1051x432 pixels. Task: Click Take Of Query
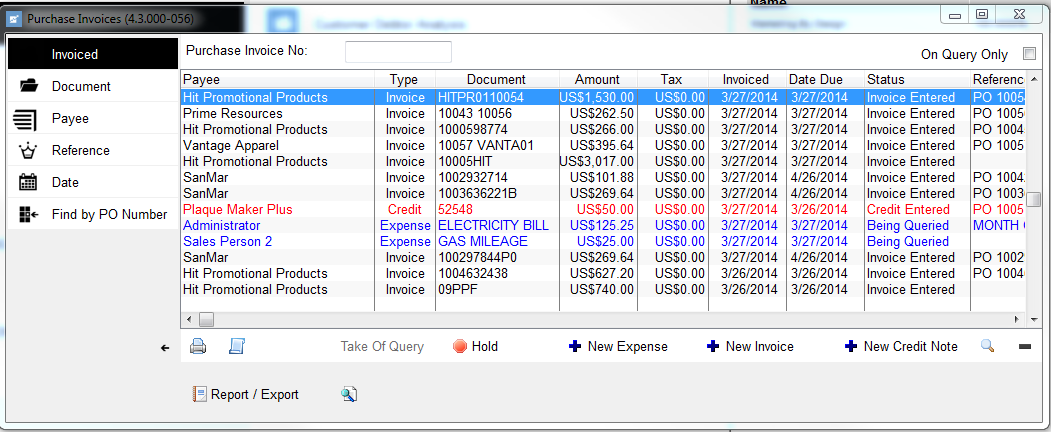point(382,346)
